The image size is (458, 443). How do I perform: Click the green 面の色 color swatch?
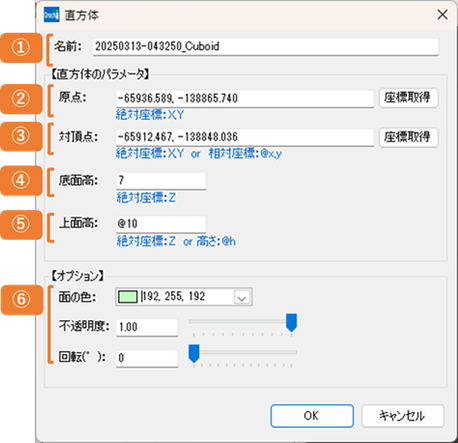[x=128, y=297]
